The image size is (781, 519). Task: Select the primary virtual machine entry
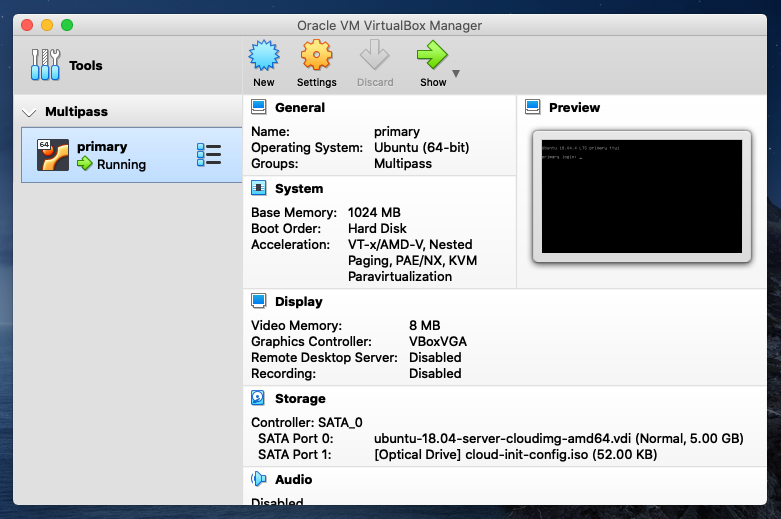(120, 155)
